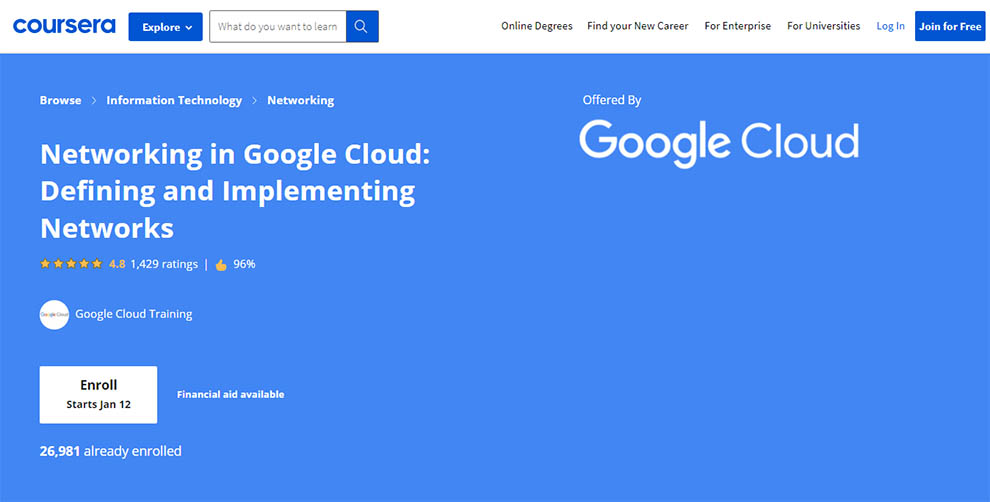This screenshot has height=502, width=990.
Task: Click the magnifying glass search button
Action: tap(362, 27)
